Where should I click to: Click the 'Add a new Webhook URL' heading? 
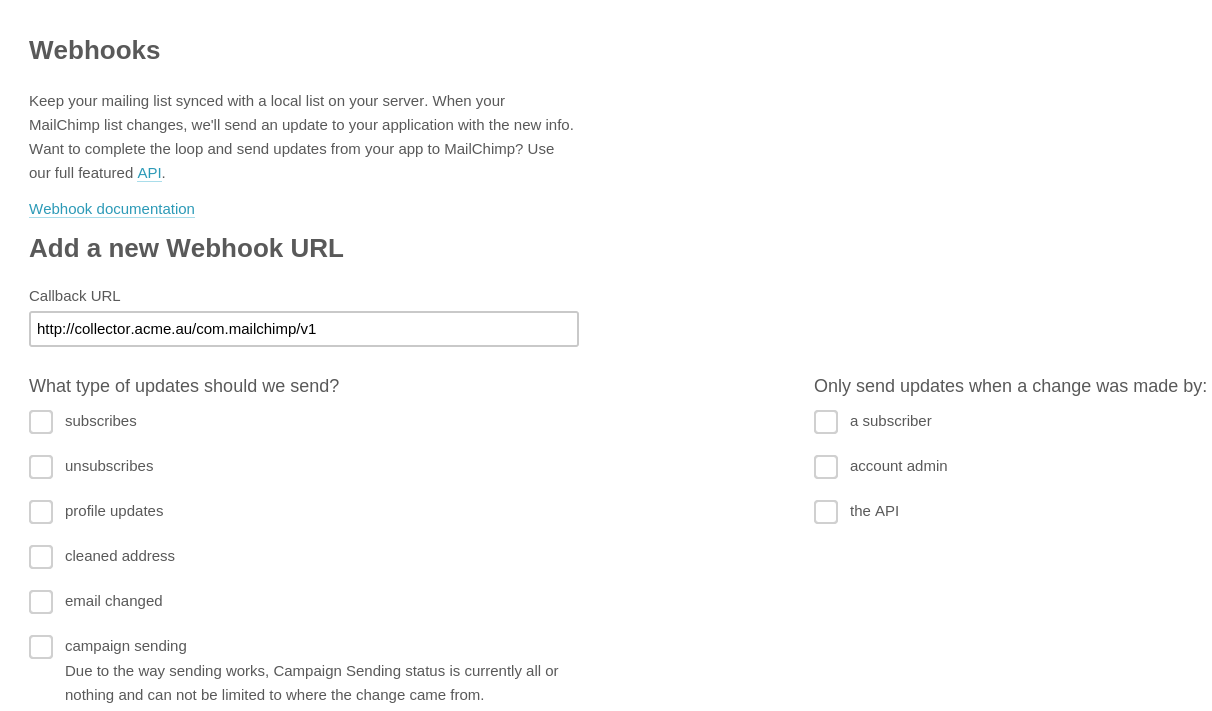pyautogui.click(x=186, y=248)
